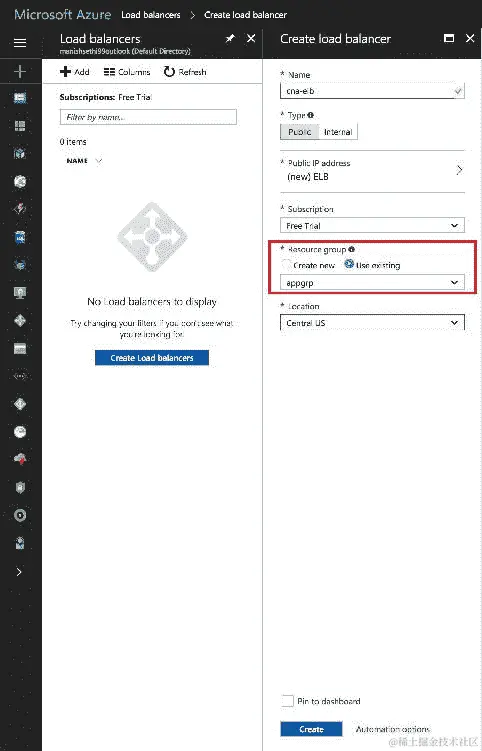Open Columns in Load balancers toolbar
This screenshot has height=751, width=482.
(127, 72)
